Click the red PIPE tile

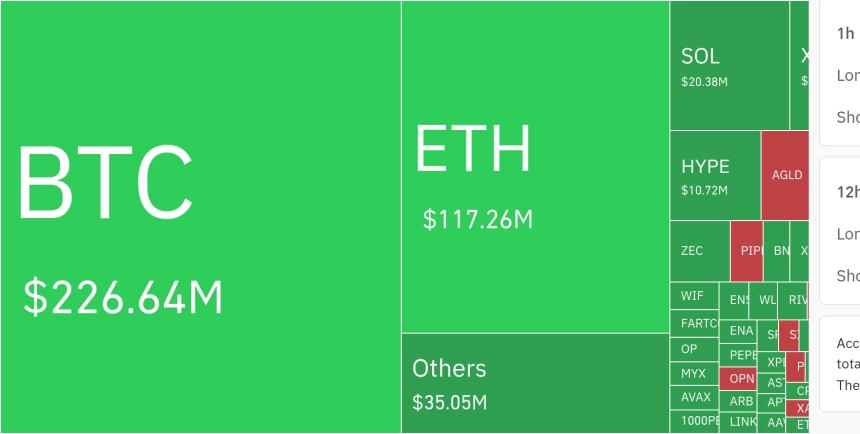[x=747, y=250]
